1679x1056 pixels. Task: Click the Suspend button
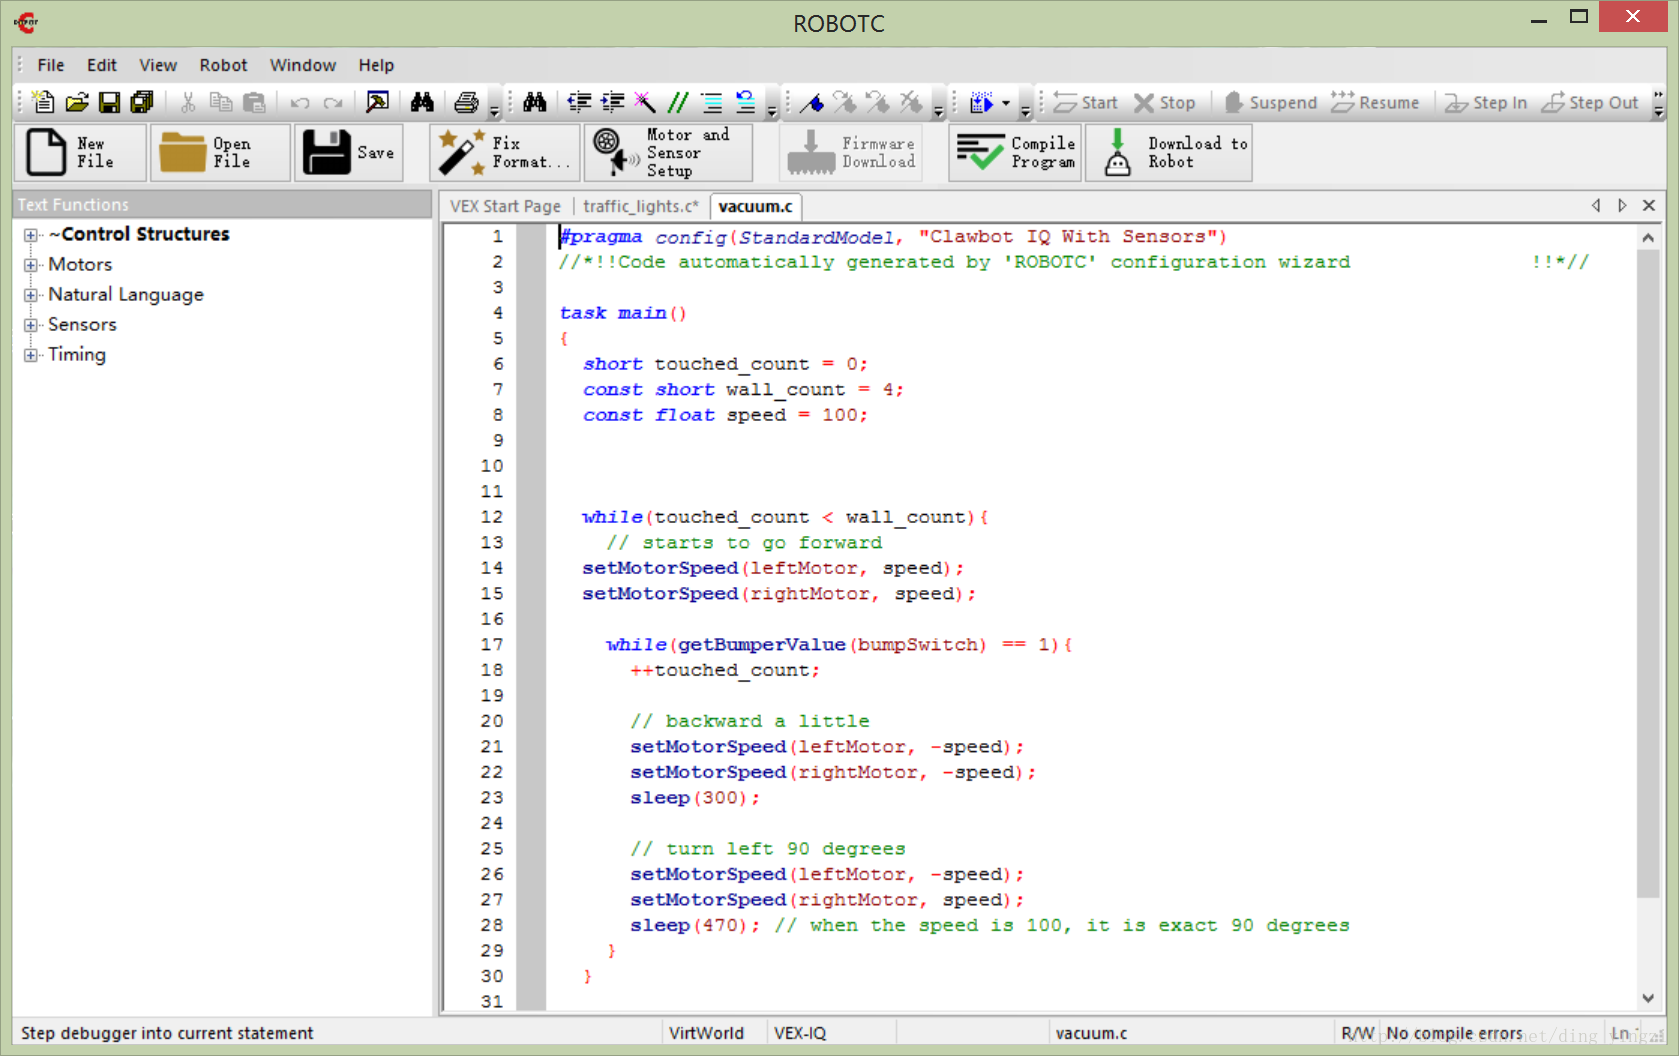1270,102
